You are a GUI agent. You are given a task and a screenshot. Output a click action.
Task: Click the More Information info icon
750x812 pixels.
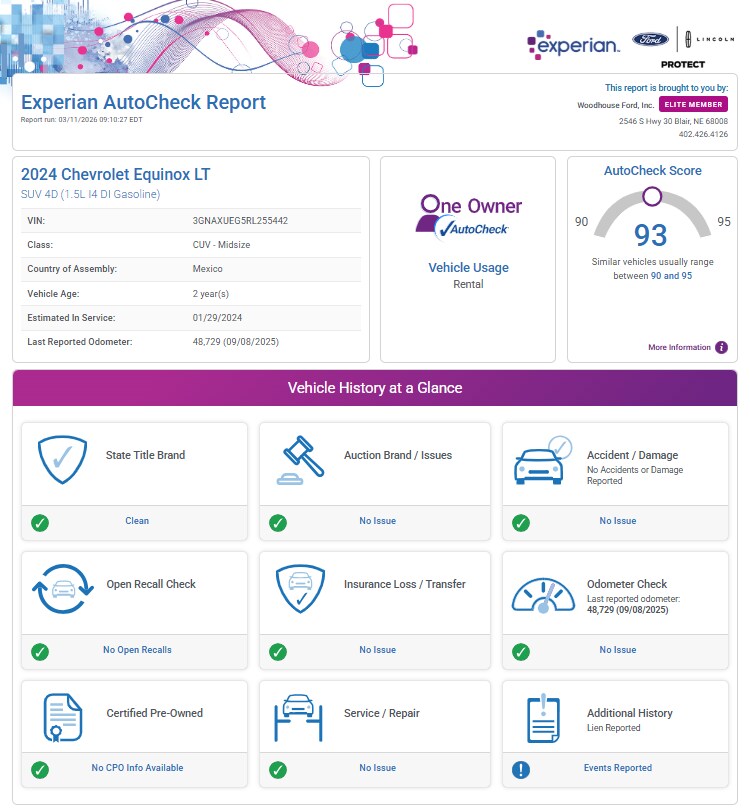(x=722, y=347)
